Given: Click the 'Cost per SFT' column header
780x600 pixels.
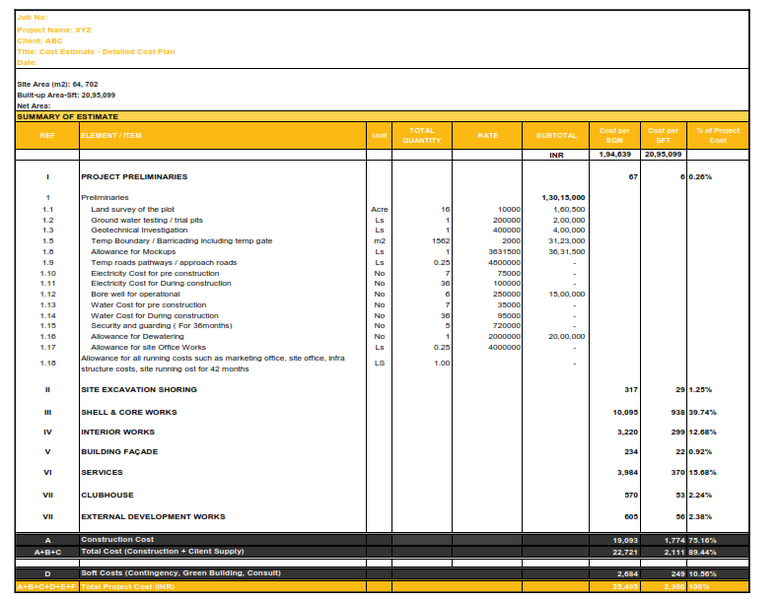Looking at the screenshot, I should pos(663,135).
